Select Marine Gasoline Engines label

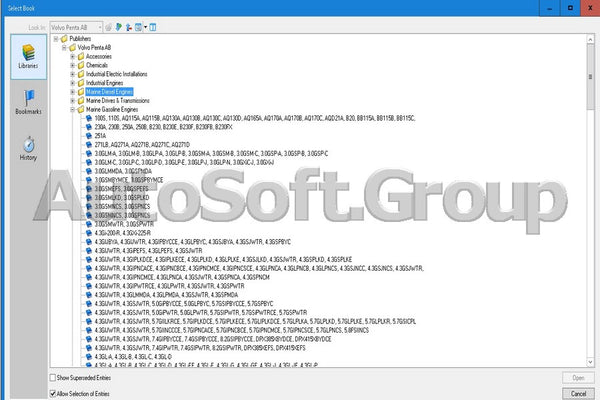click(x=112, y=109)
